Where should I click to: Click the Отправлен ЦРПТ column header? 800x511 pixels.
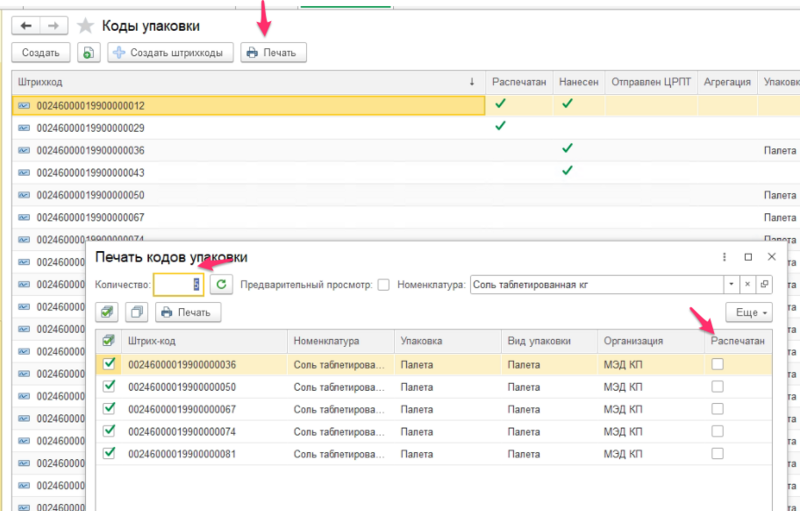point(651,82)
